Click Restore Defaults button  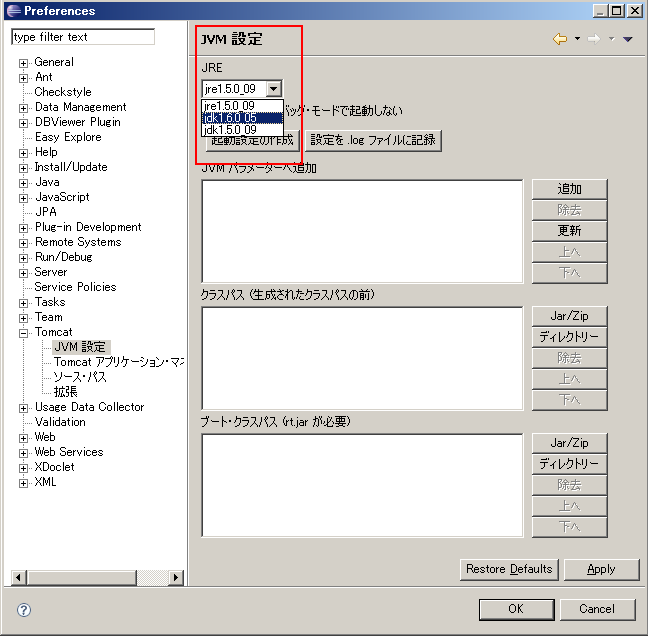[509, 569]
